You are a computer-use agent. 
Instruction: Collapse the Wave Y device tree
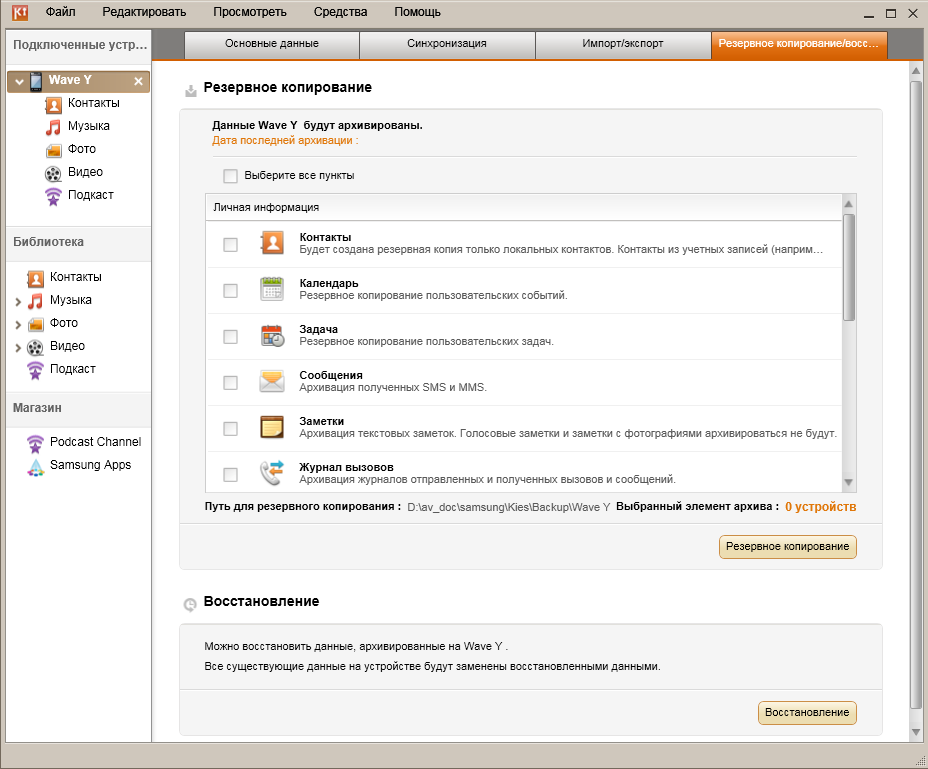coord(19,81)
